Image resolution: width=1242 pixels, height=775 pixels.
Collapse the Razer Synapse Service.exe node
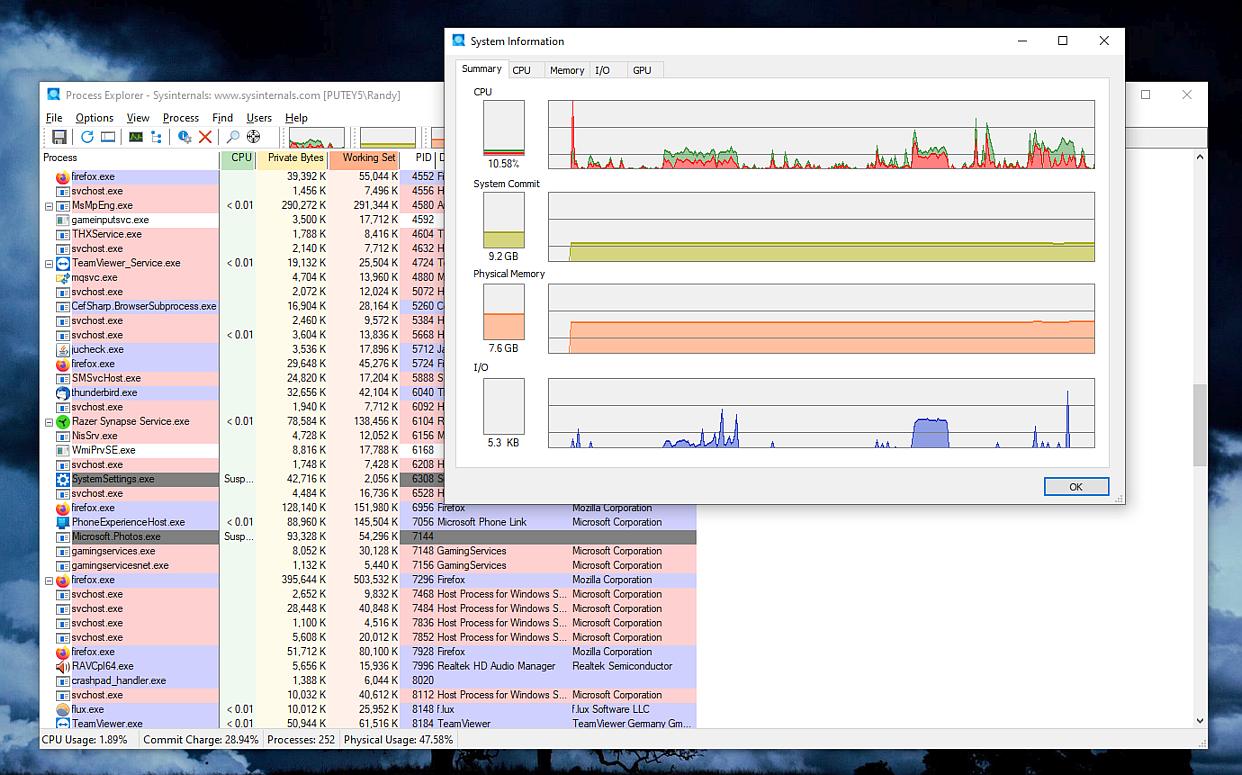tap(48, 422)
